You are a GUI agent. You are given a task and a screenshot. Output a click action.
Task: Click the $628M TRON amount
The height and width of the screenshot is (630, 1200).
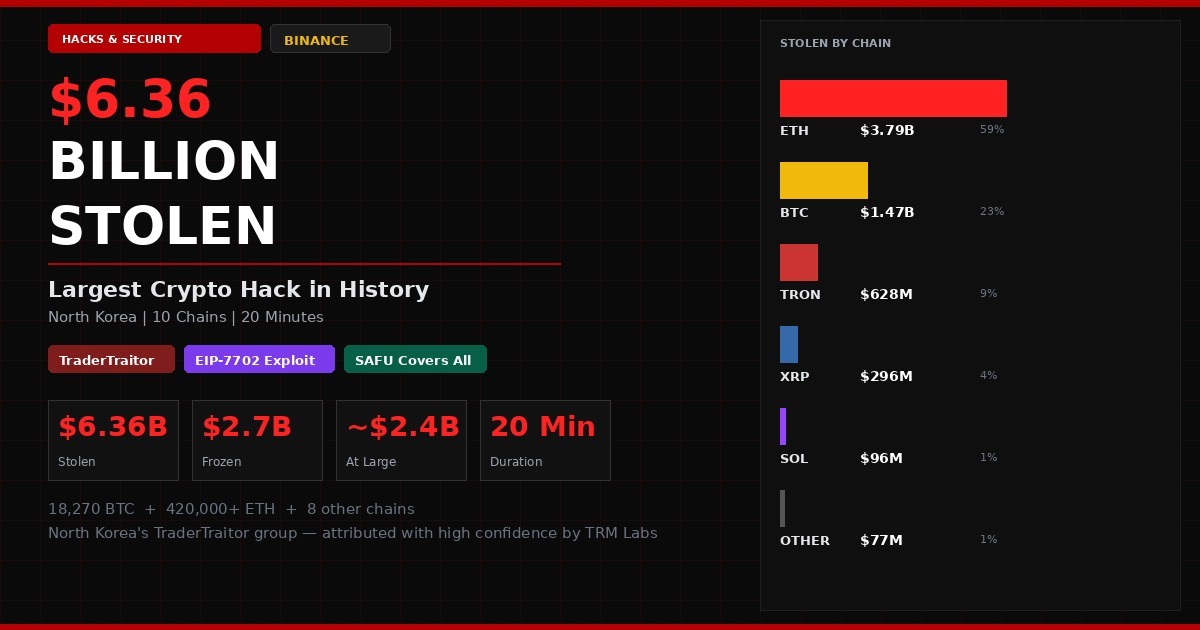[x=886, y=295]
